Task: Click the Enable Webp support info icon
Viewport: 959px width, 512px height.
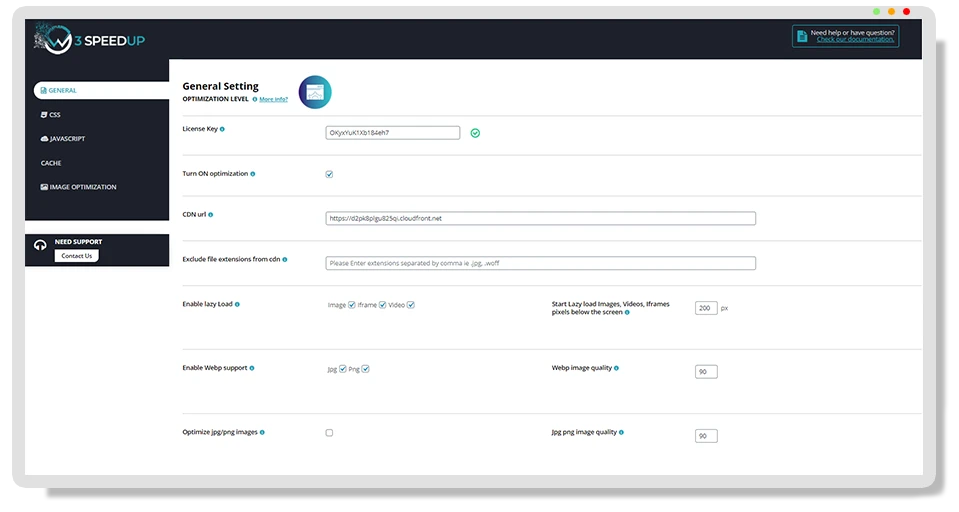Action: click(x=252, y=368)
